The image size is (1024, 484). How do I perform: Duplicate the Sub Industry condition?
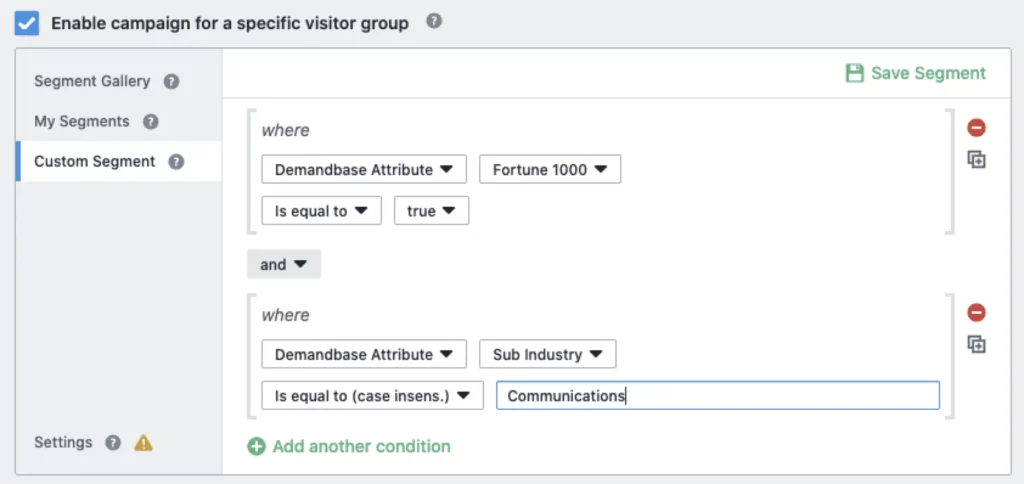click(x=976, y=345)
